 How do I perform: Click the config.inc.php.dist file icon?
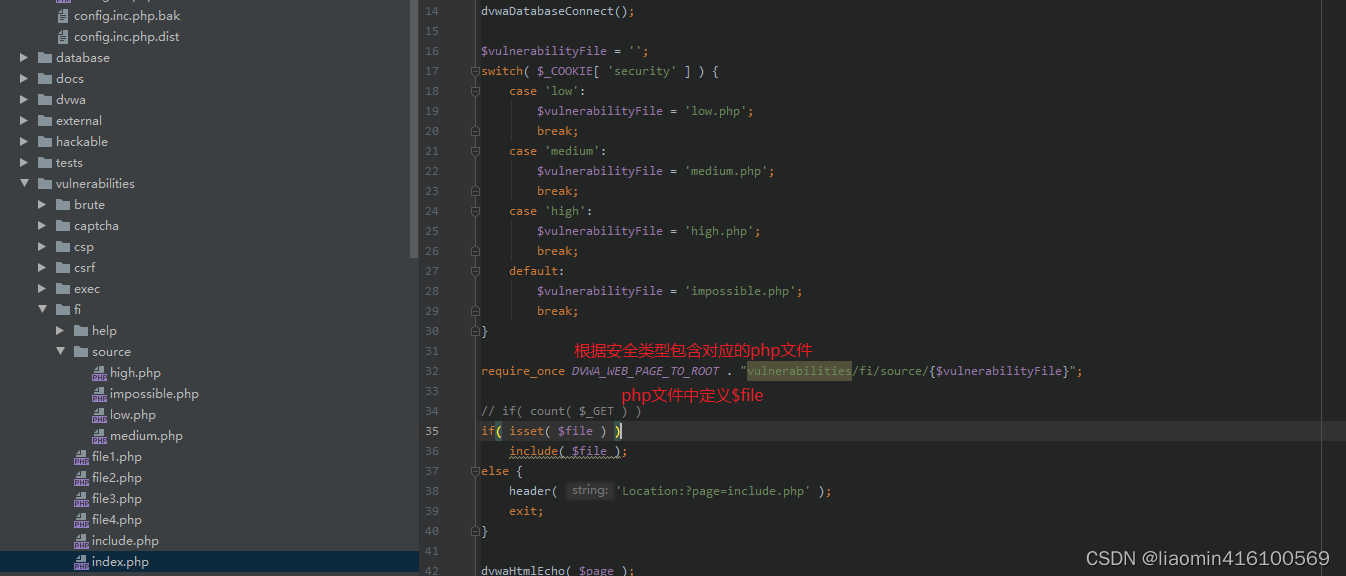(x=63, y=37)
